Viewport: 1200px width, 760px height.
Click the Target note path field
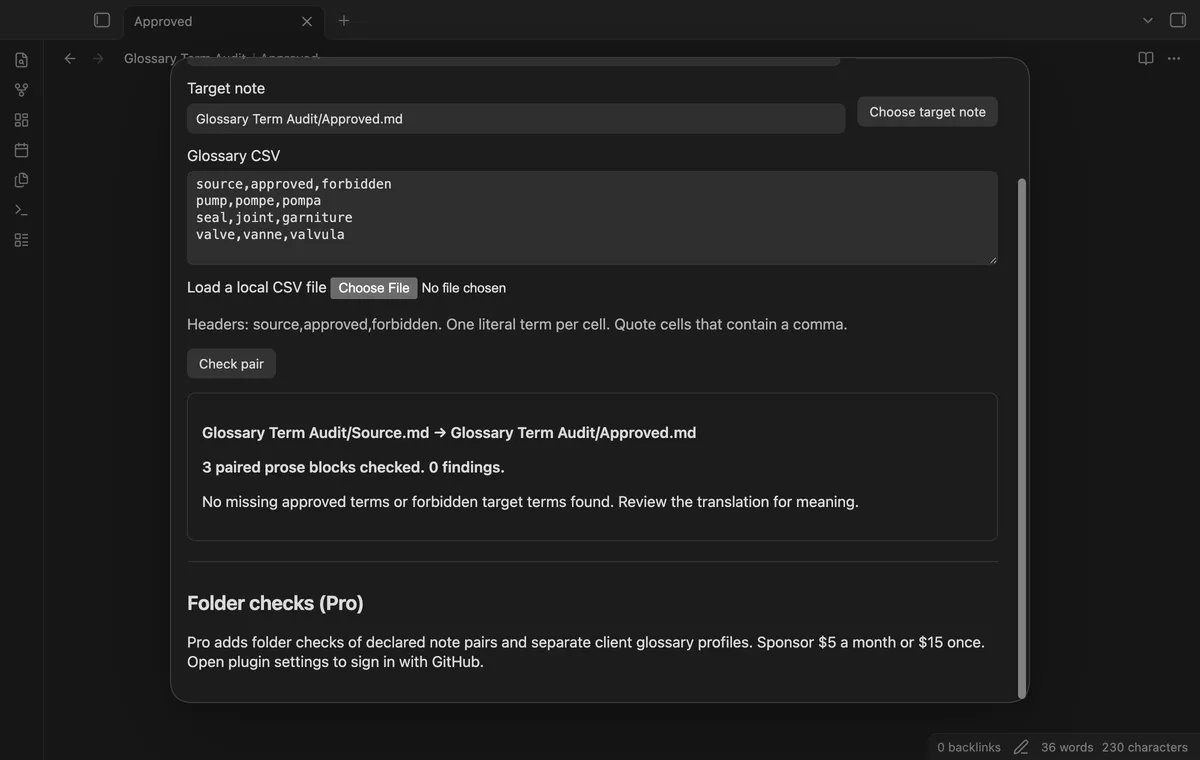click(x=516, y=119)
